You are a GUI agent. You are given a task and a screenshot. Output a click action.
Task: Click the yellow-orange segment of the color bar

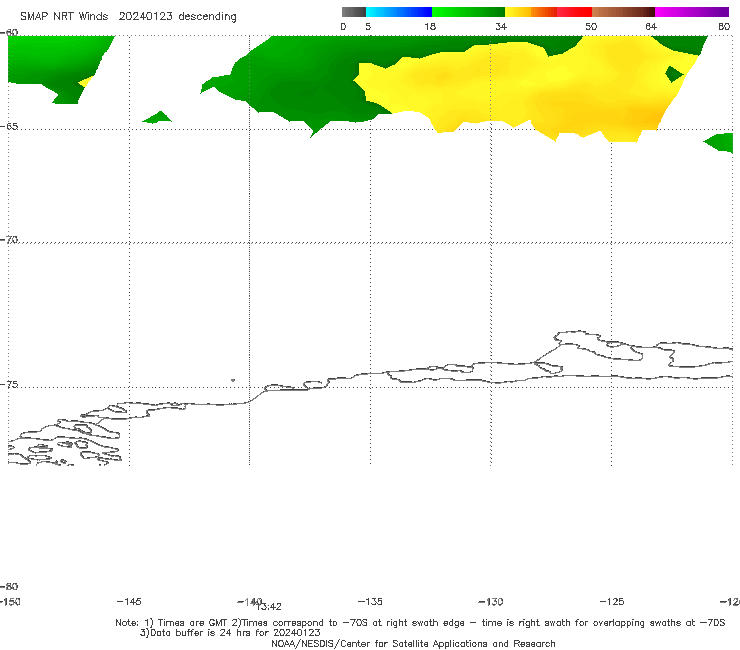coord(530,12)
